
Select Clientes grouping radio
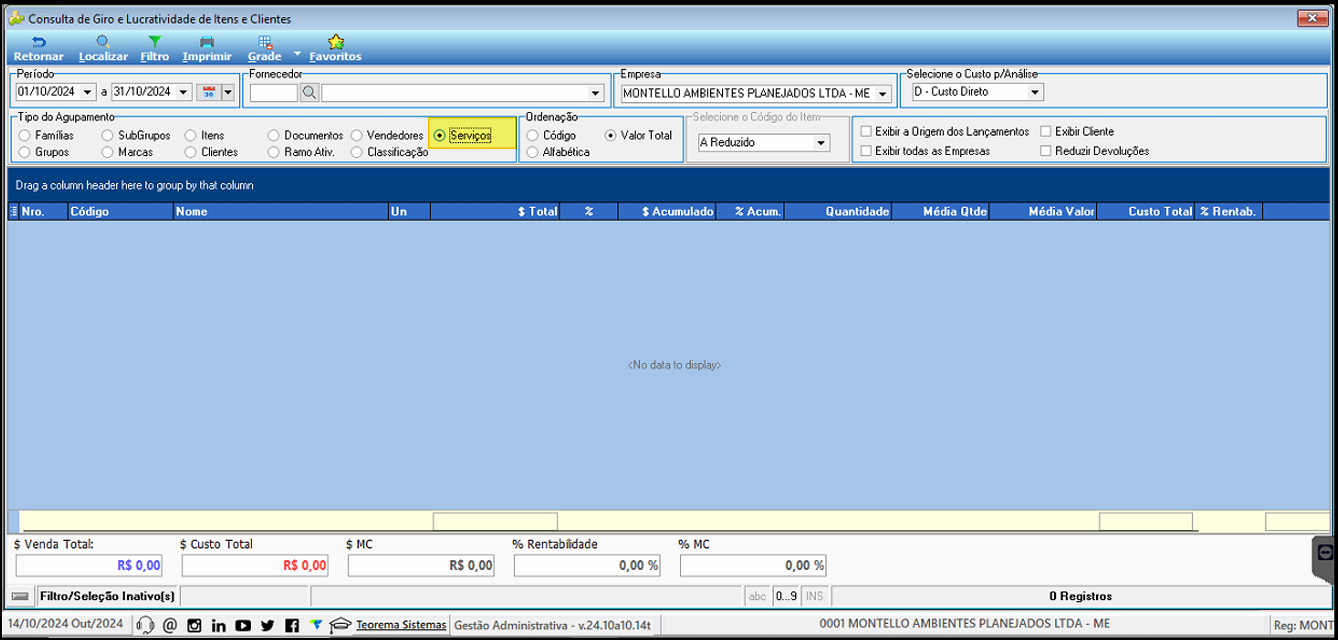coord(191,152)
